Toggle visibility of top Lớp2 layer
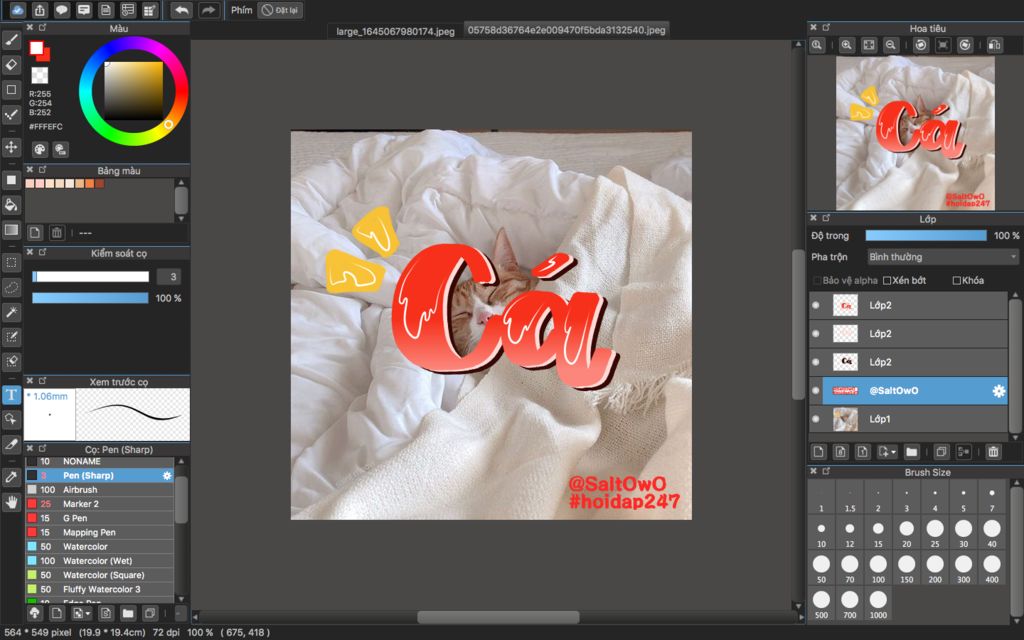Screen dimensions: 1024x640 coord(816,305)
